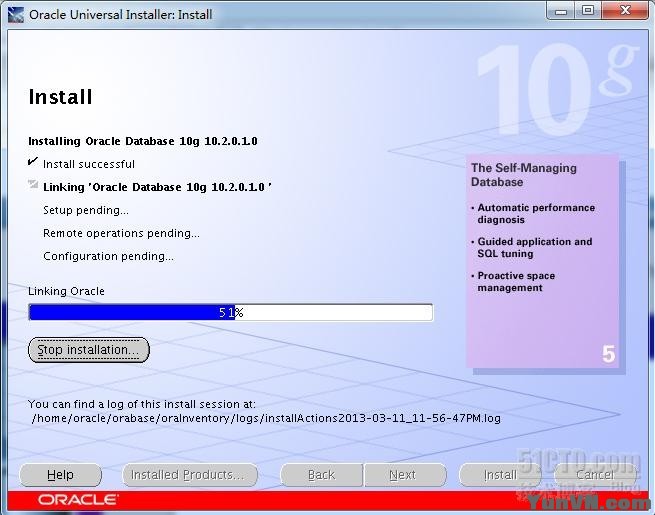Click 'The Self-Managing Database' panel title
The height and width of the screenshot is (515, 655).
[524, 175]
